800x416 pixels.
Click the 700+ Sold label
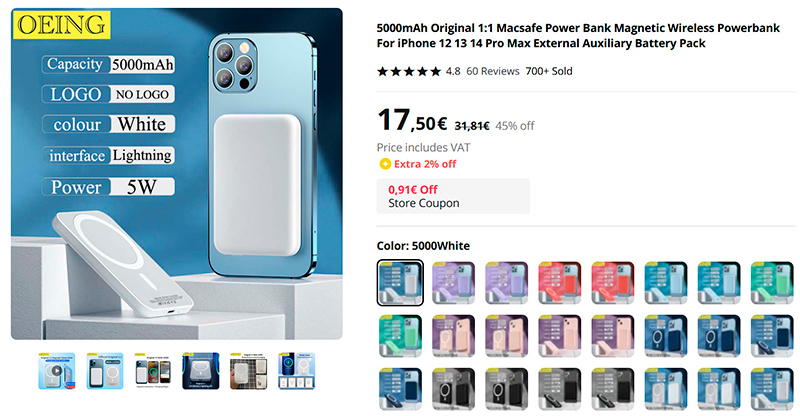(x=549, y=71)
